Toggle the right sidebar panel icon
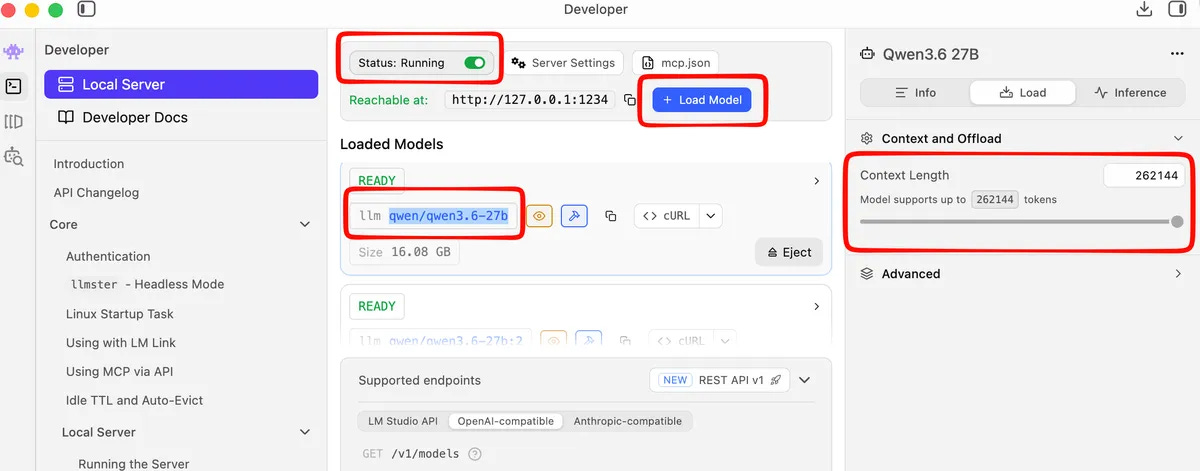1200x471 pixels. [x=1176, y=10]
